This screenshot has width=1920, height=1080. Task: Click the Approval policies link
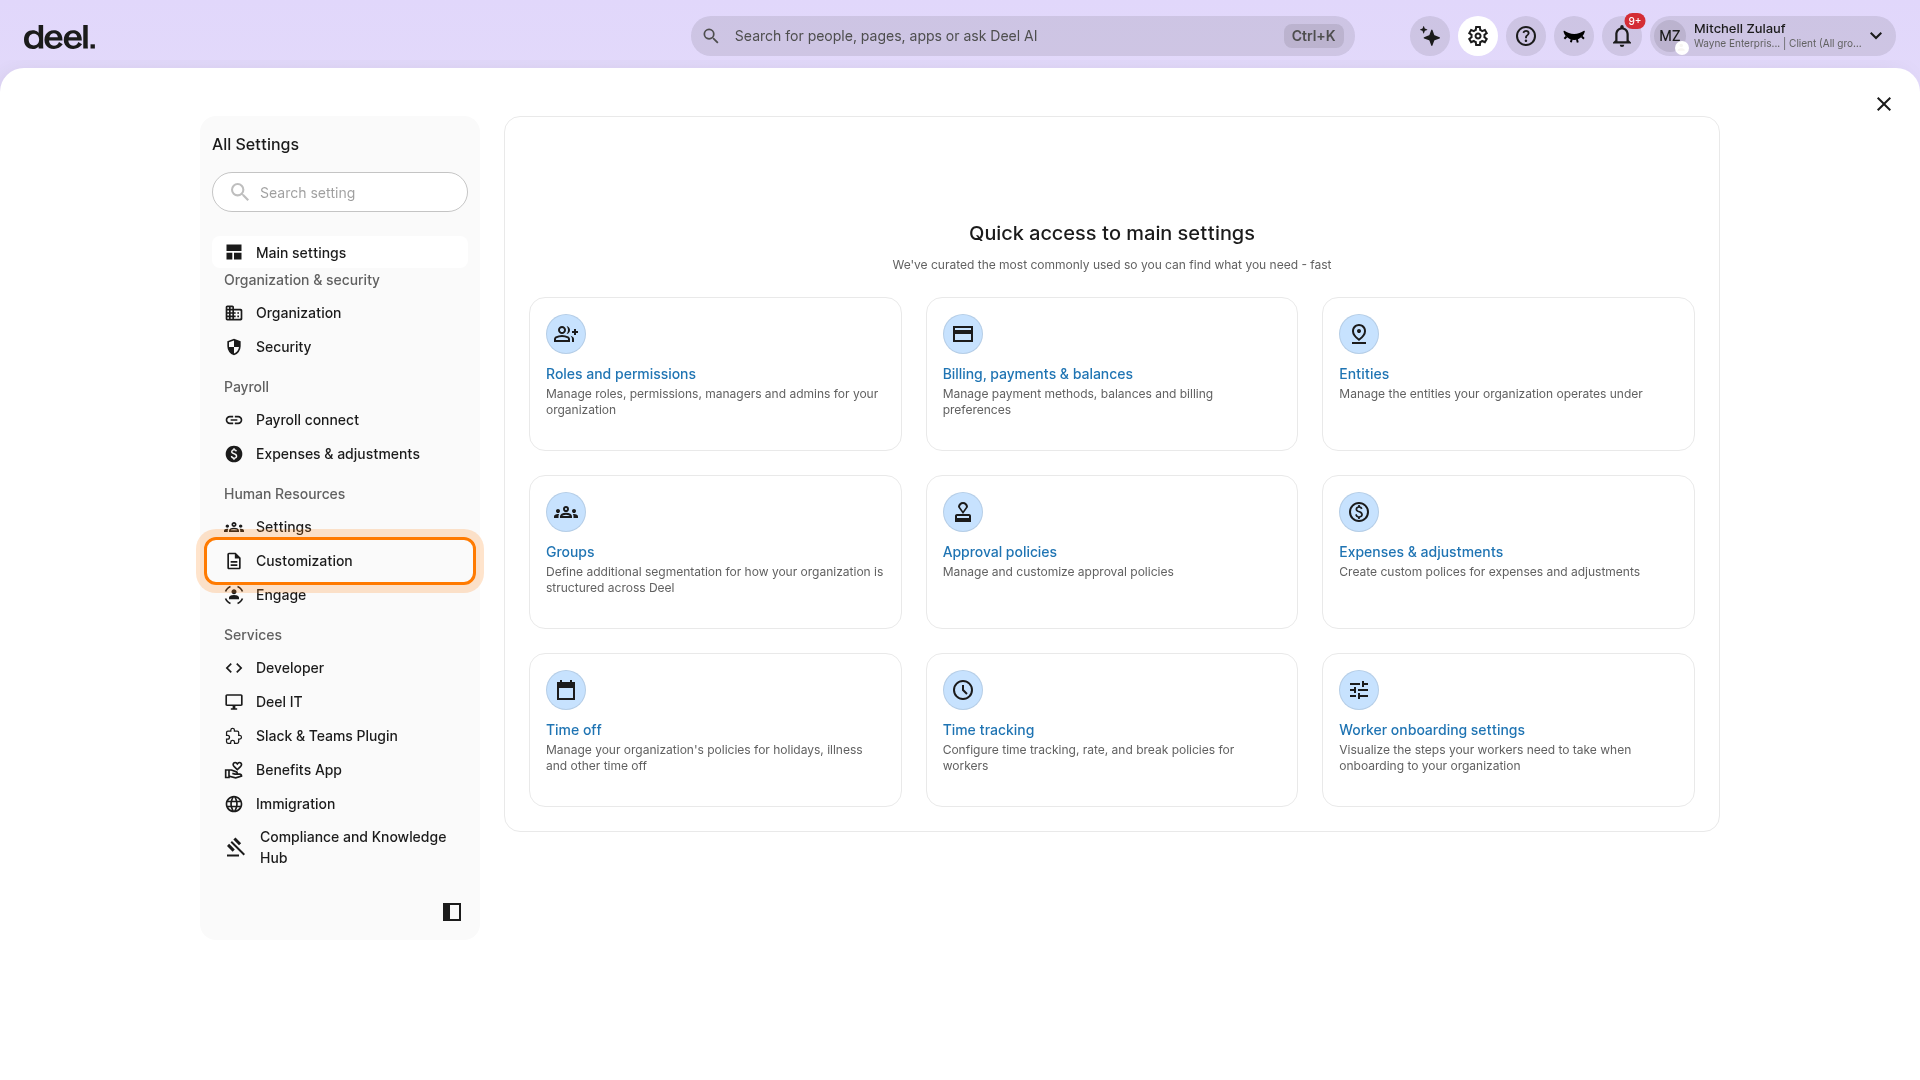click(x=999, y=552)
